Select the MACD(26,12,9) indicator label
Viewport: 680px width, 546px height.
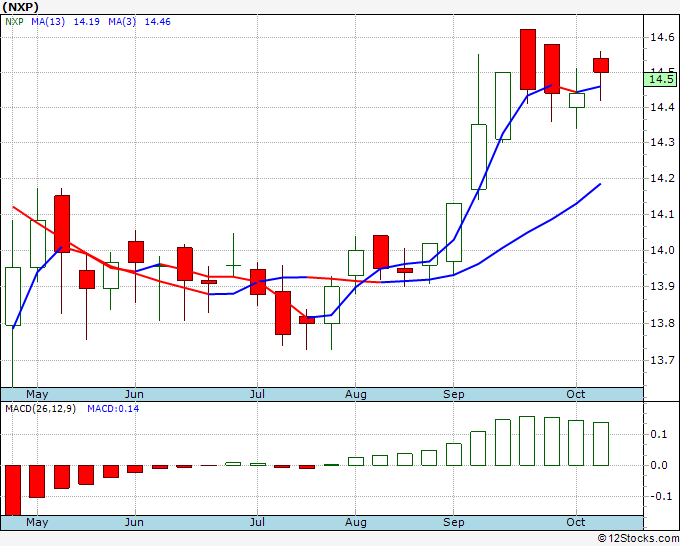[x=40, y=409]
